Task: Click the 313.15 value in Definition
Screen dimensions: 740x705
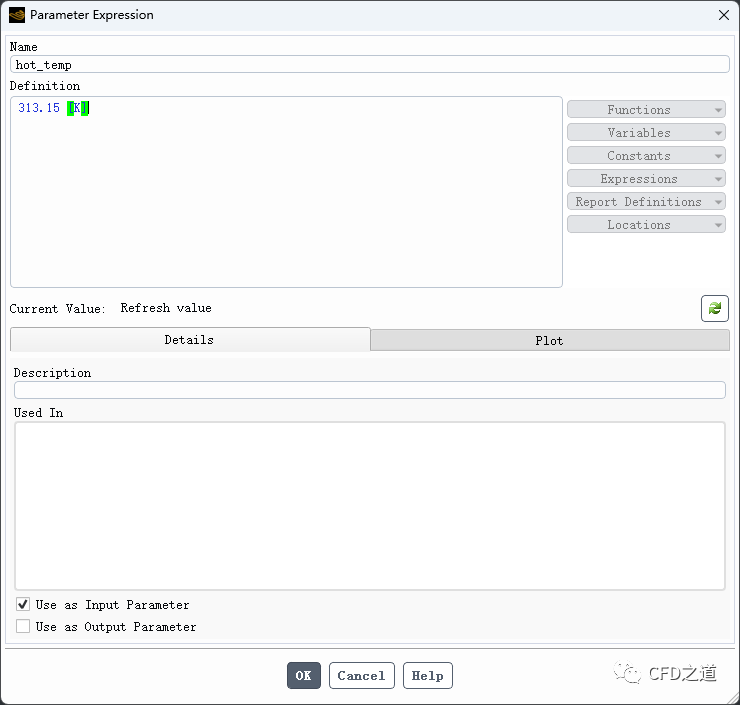Action: (39, 108)
